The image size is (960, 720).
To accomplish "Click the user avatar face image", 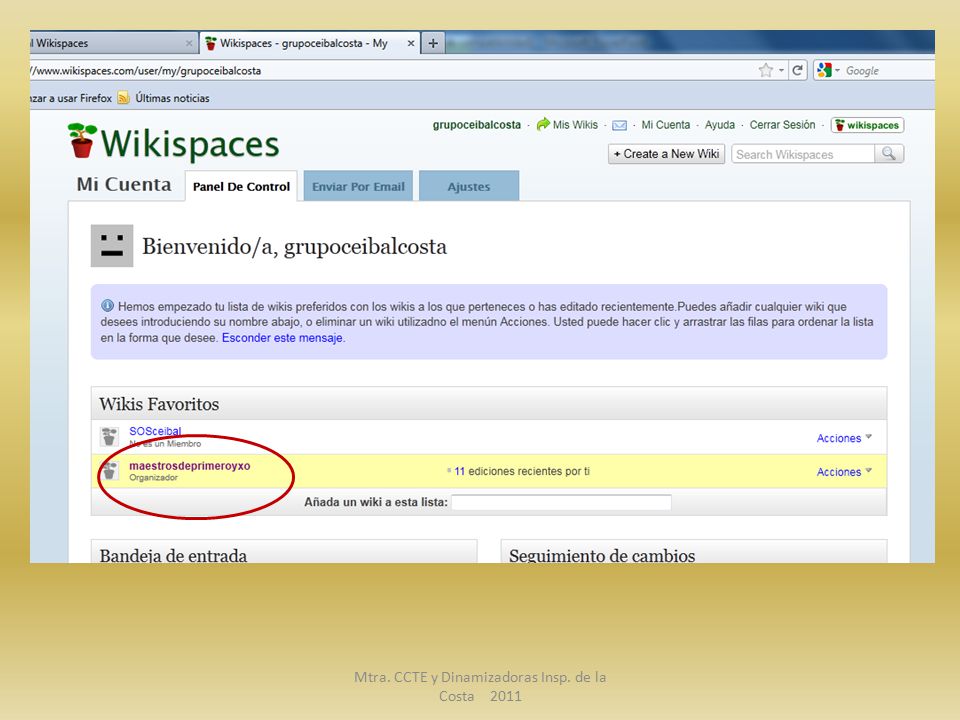I will [x=112, y=246].
